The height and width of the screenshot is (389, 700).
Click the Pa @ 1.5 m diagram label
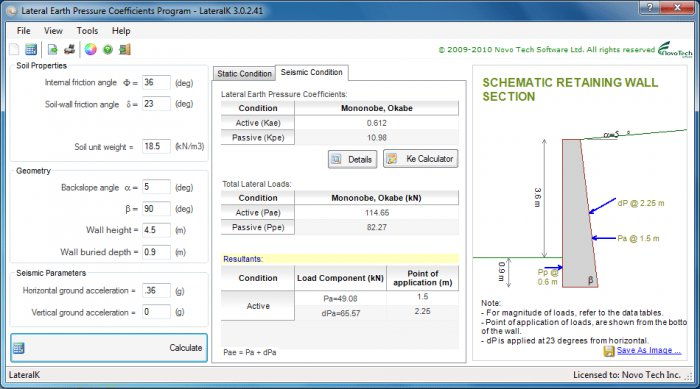[638, 238]
